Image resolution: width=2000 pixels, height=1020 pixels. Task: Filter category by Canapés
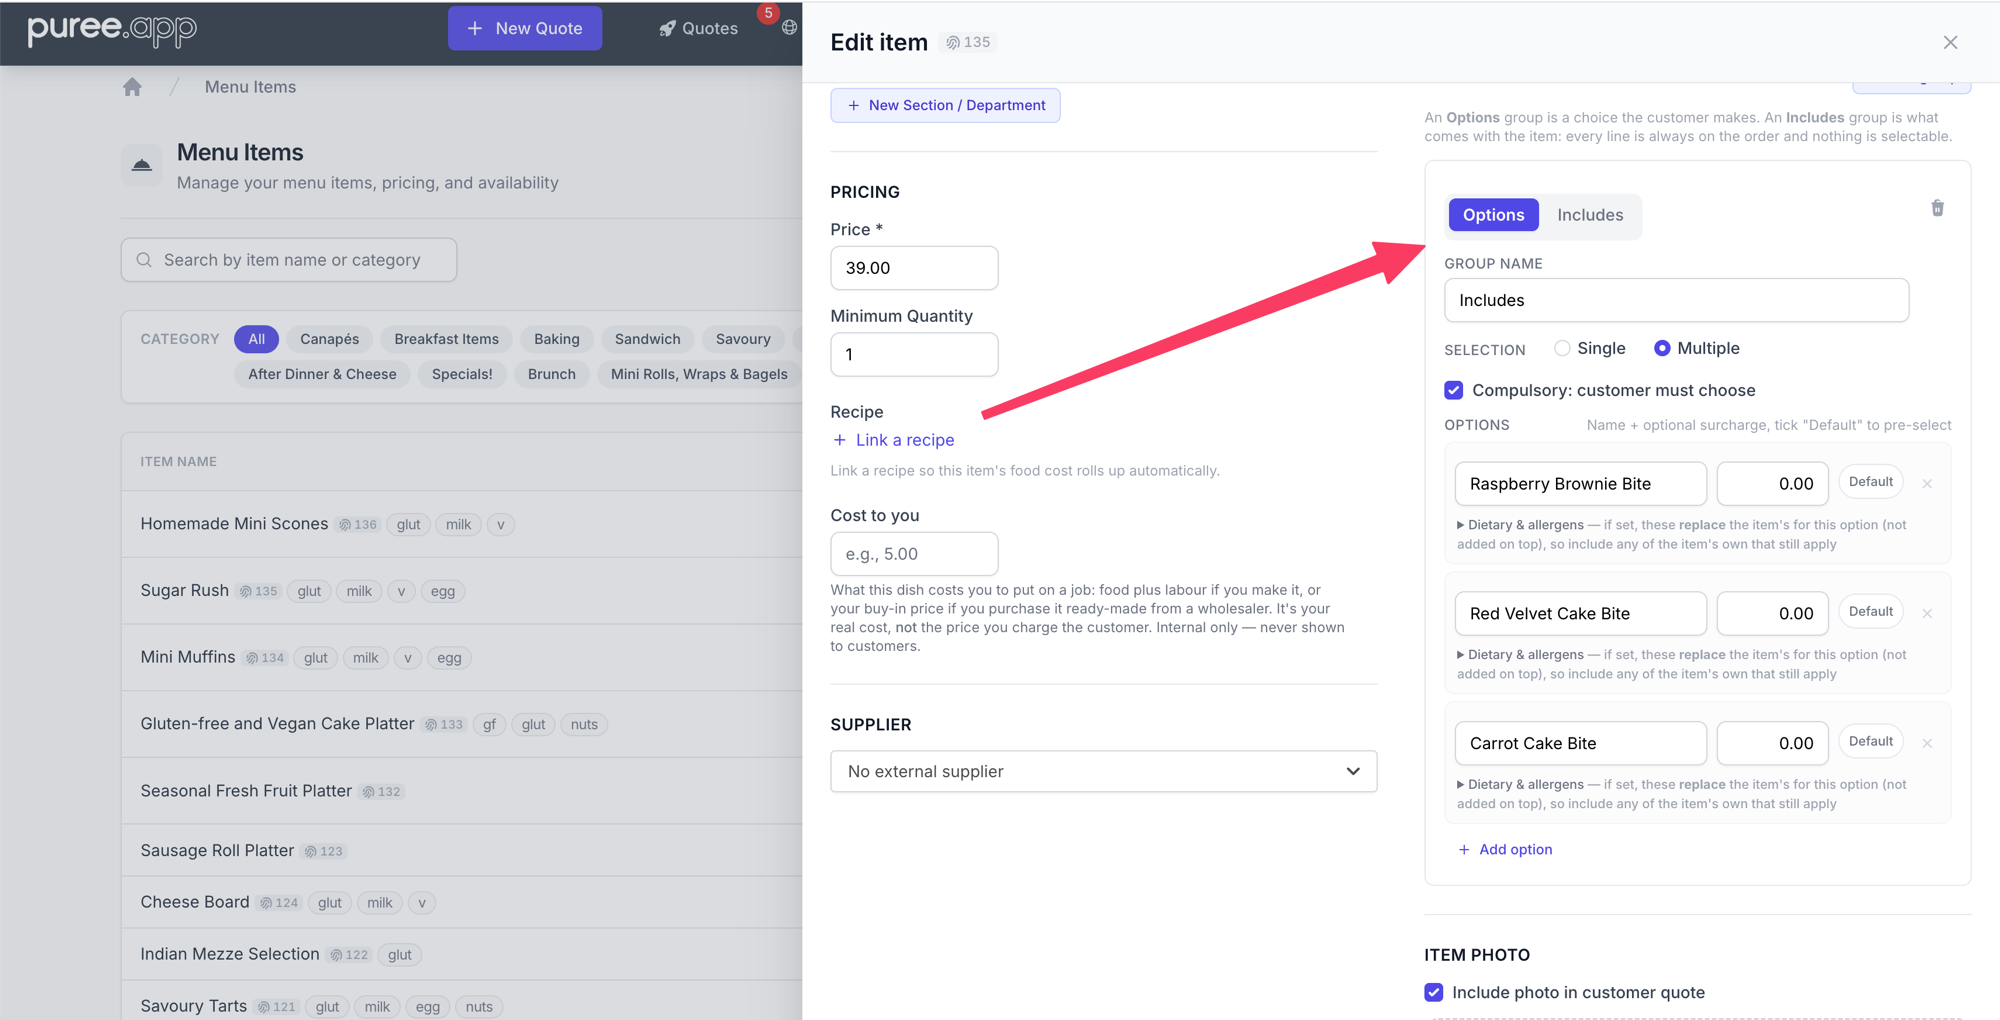[x=329, y=339]
